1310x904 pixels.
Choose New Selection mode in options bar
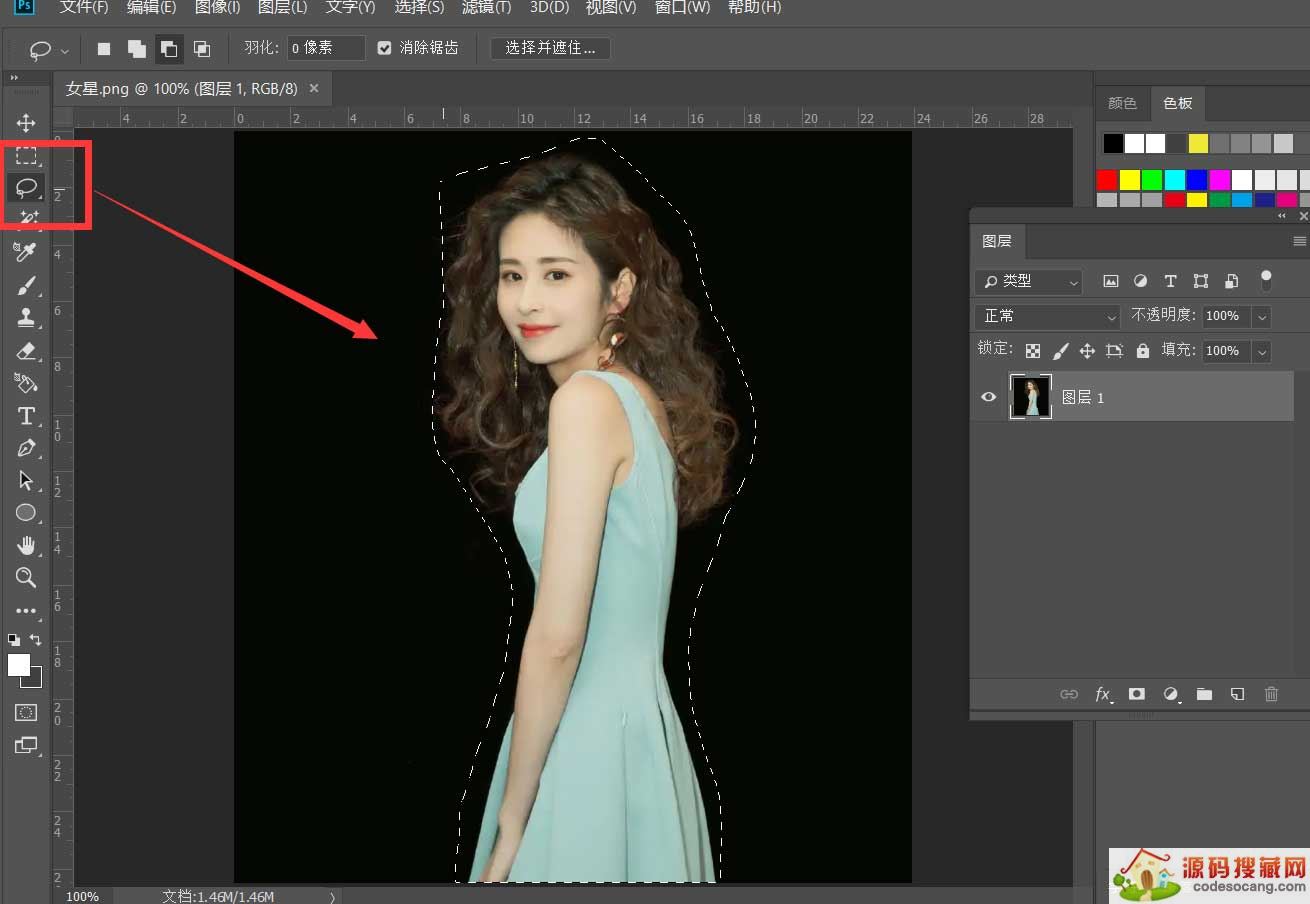click(104, 48)
